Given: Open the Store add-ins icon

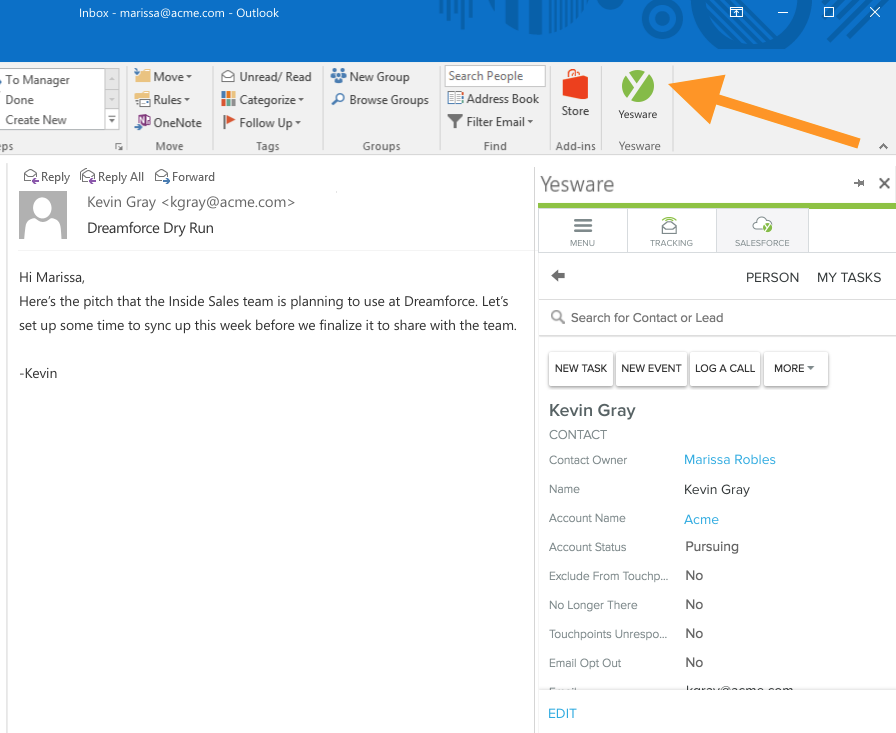Looking at the screenshot, I should coord(575,93).
